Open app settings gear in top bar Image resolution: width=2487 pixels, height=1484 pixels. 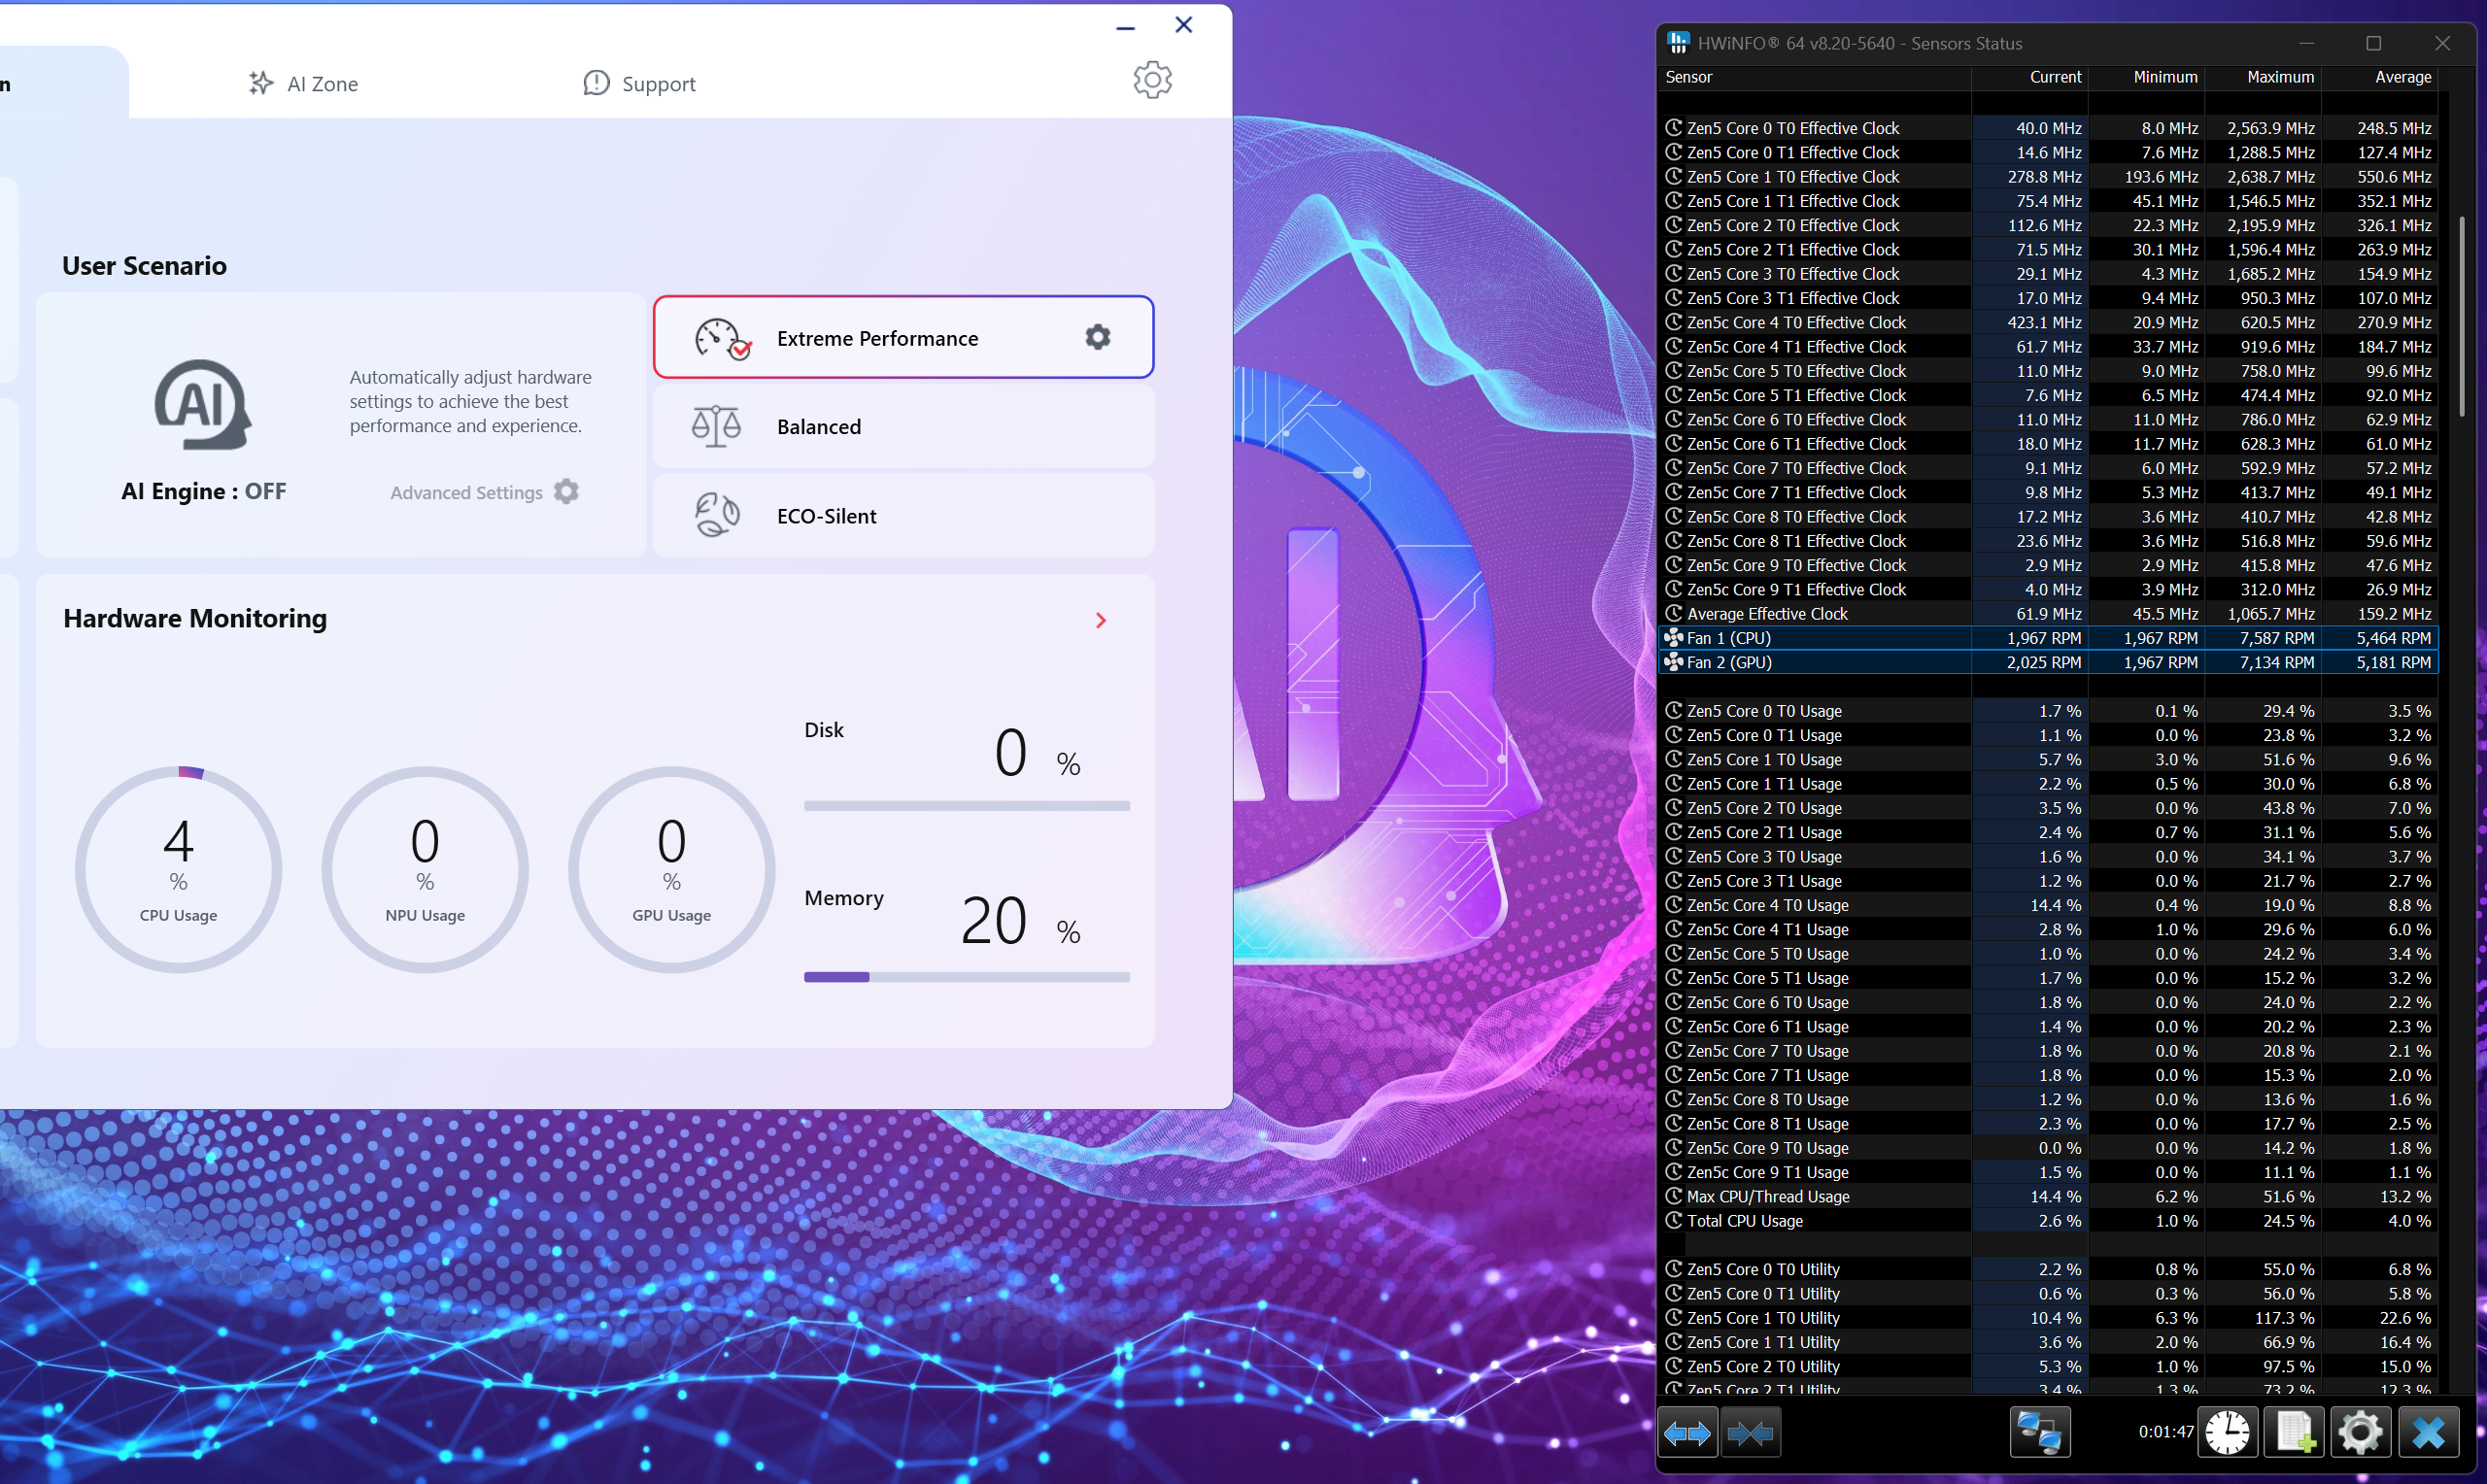pyautogui.click(x=1152, y=80)
